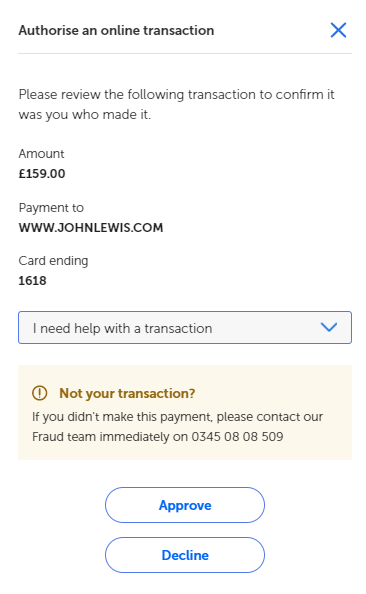Click the WWW.JOHNLEWIS.COM merchant name
The height and width of the screenshot is (594, 366).
pyautogui.click(x=91, y=228)
